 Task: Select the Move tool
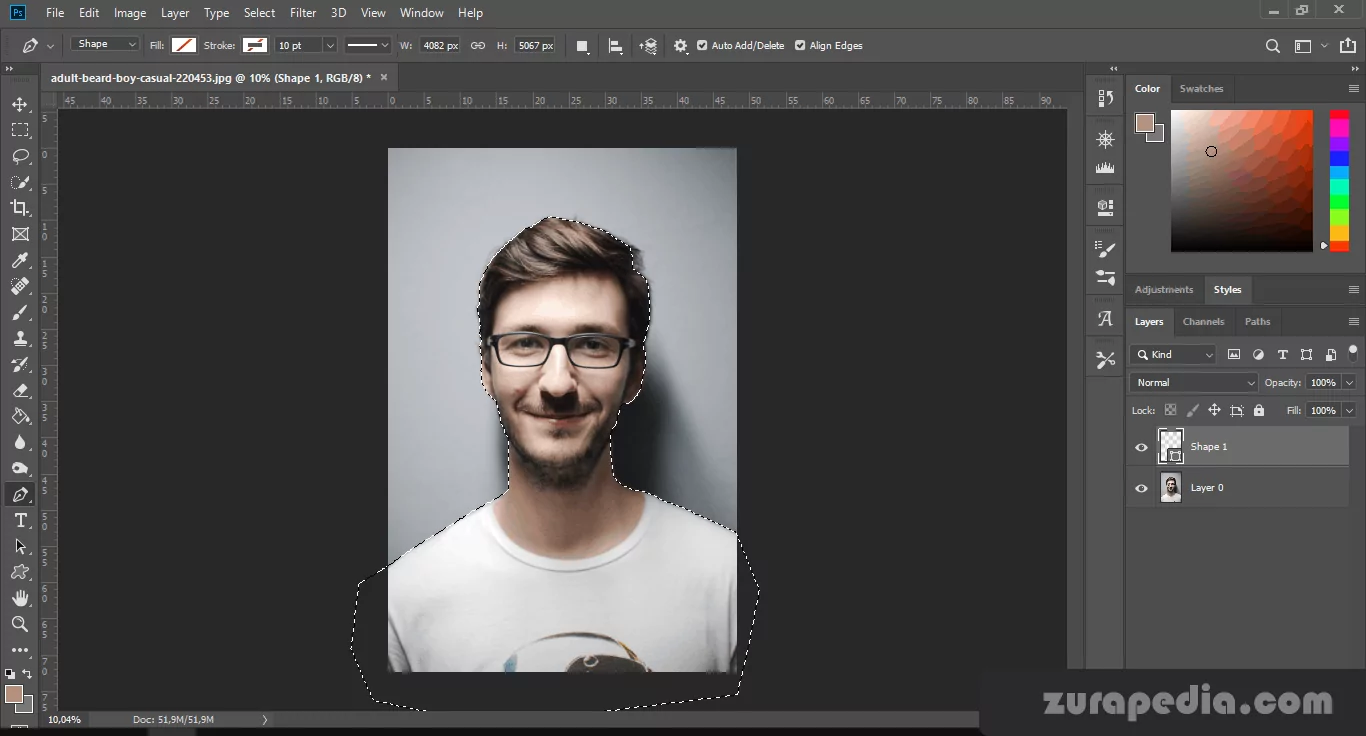[x=20, y=104]
